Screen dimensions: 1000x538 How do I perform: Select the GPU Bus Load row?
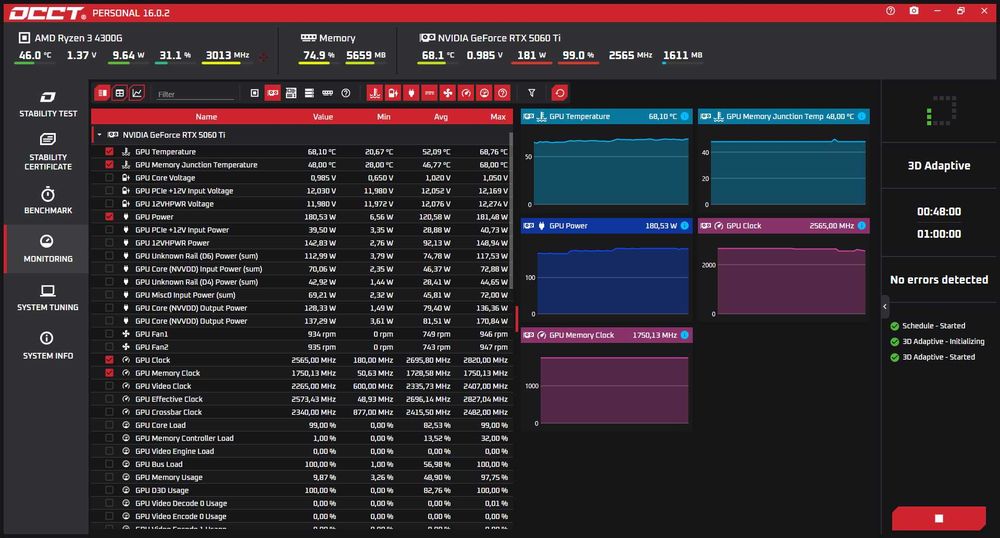tap(301, 464)
